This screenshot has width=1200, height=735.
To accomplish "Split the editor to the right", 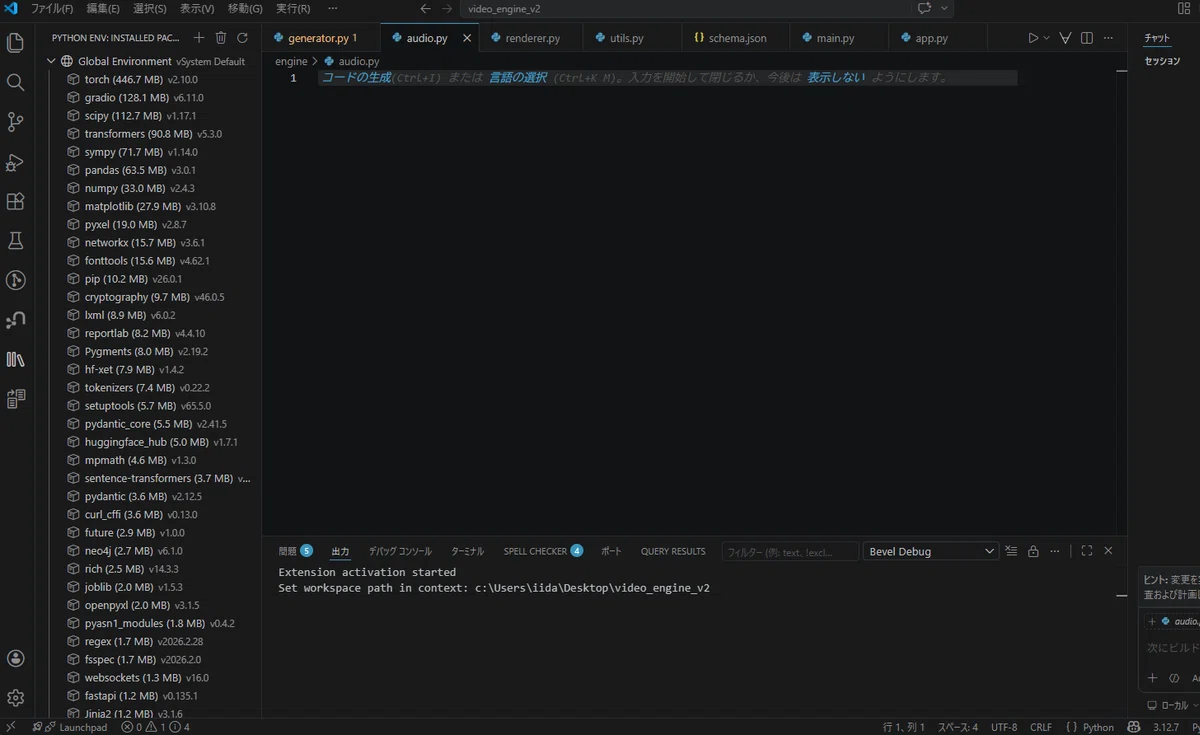I will point(1087,38).
